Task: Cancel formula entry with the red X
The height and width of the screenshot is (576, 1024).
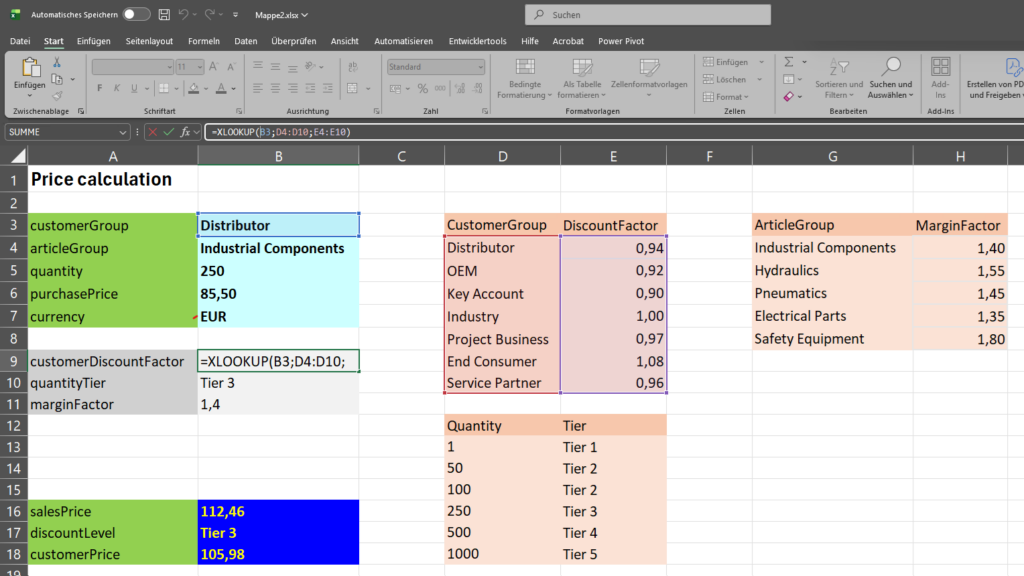Action: pos(152,132)
